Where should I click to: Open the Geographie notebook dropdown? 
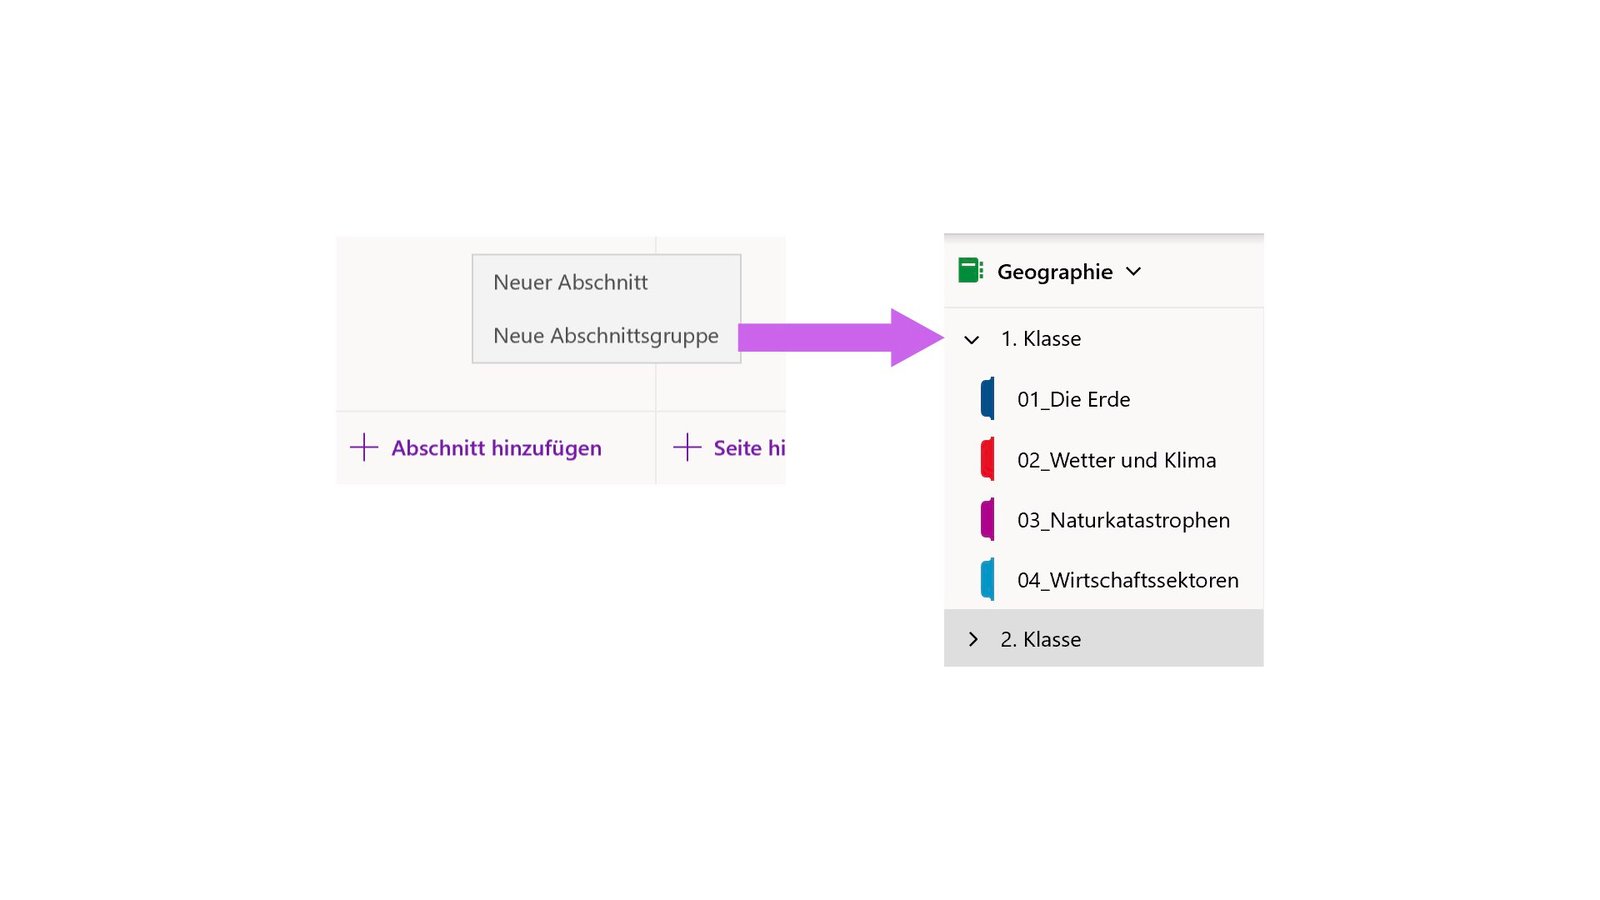pyautogui.click(x=1134, y=271)
